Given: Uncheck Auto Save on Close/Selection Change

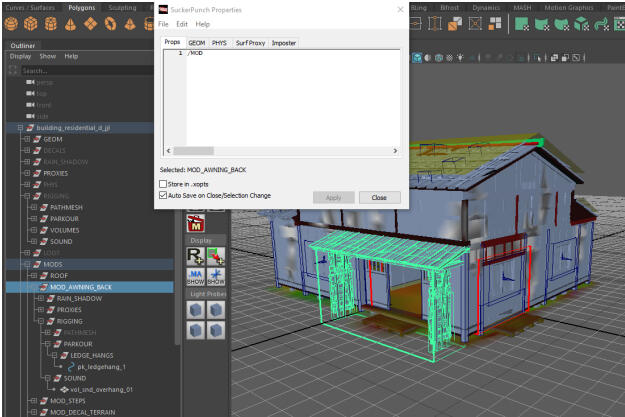Looking at the screenshot, I should tap(164, 196).
